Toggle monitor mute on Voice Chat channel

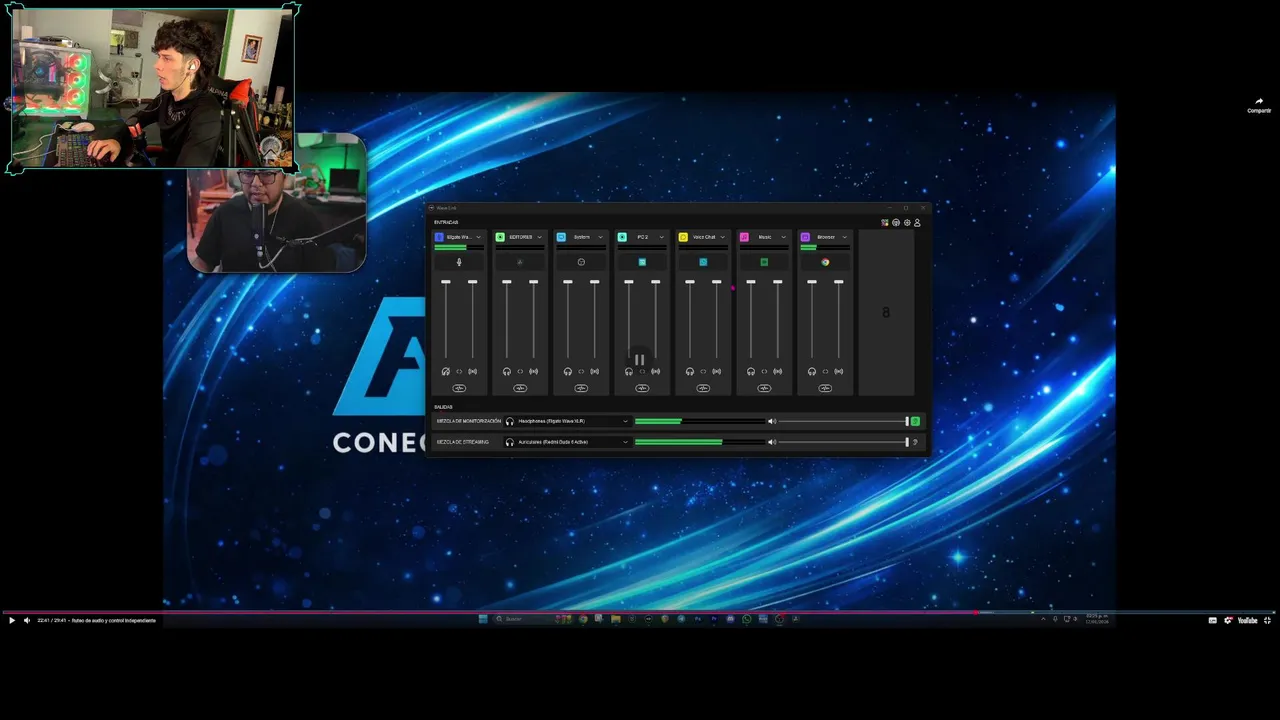point(690,371)
